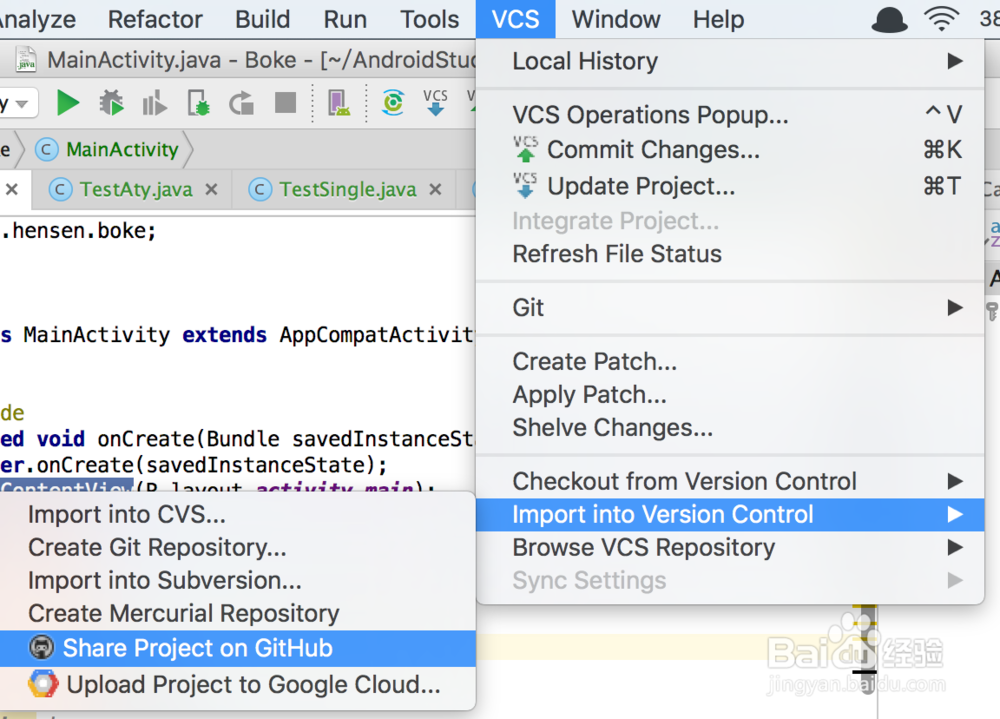1000x719 pixels.
Task: Close the TestAty.java tab
Action: click(211, 189)
